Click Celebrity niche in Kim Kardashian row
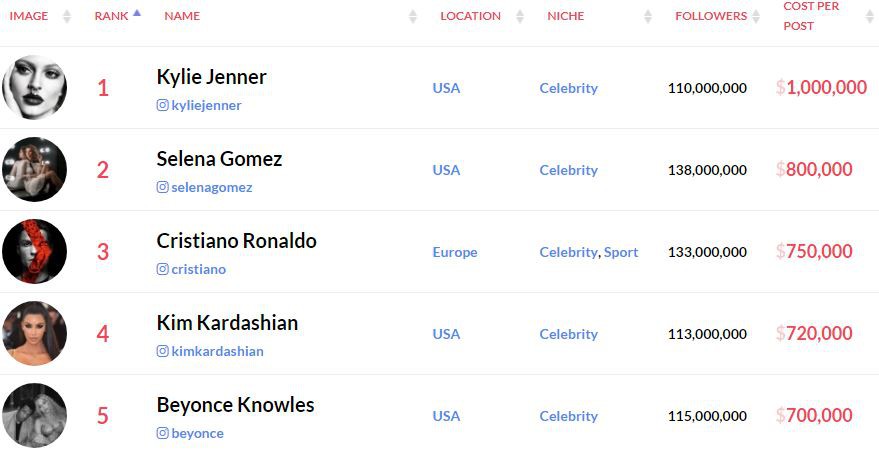 [568, 334]
